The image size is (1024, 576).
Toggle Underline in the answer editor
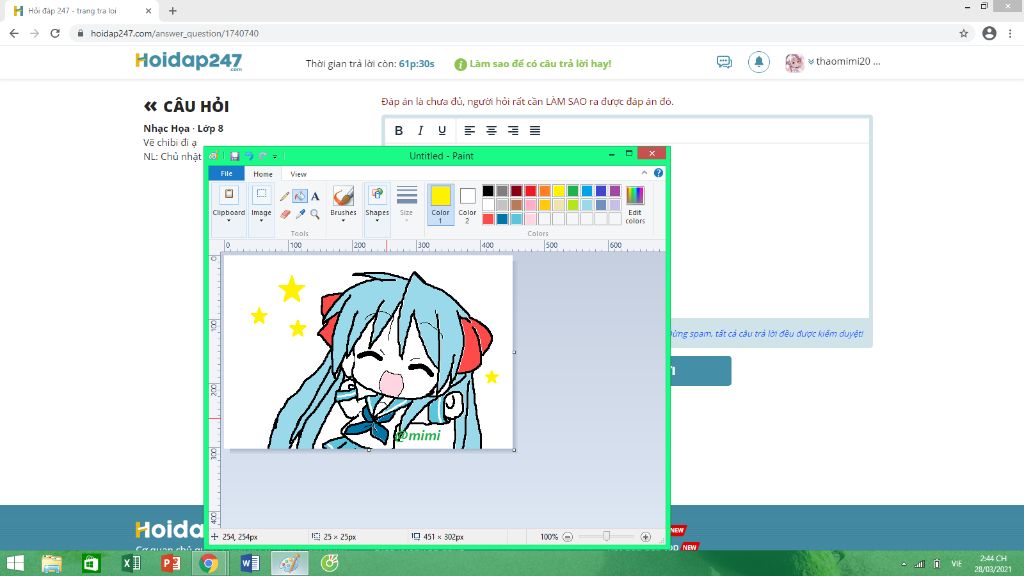point(442,131)
